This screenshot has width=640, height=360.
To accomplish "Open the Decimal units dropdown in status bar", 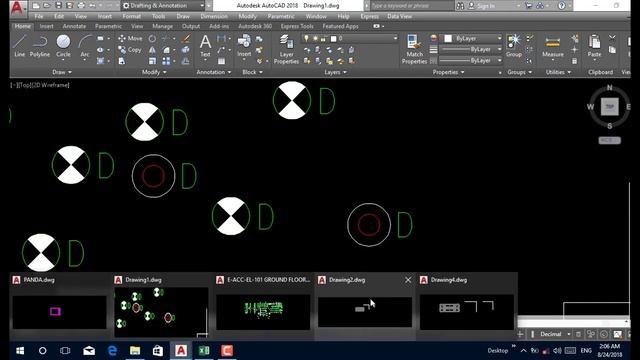I will (x=555, y=334).
